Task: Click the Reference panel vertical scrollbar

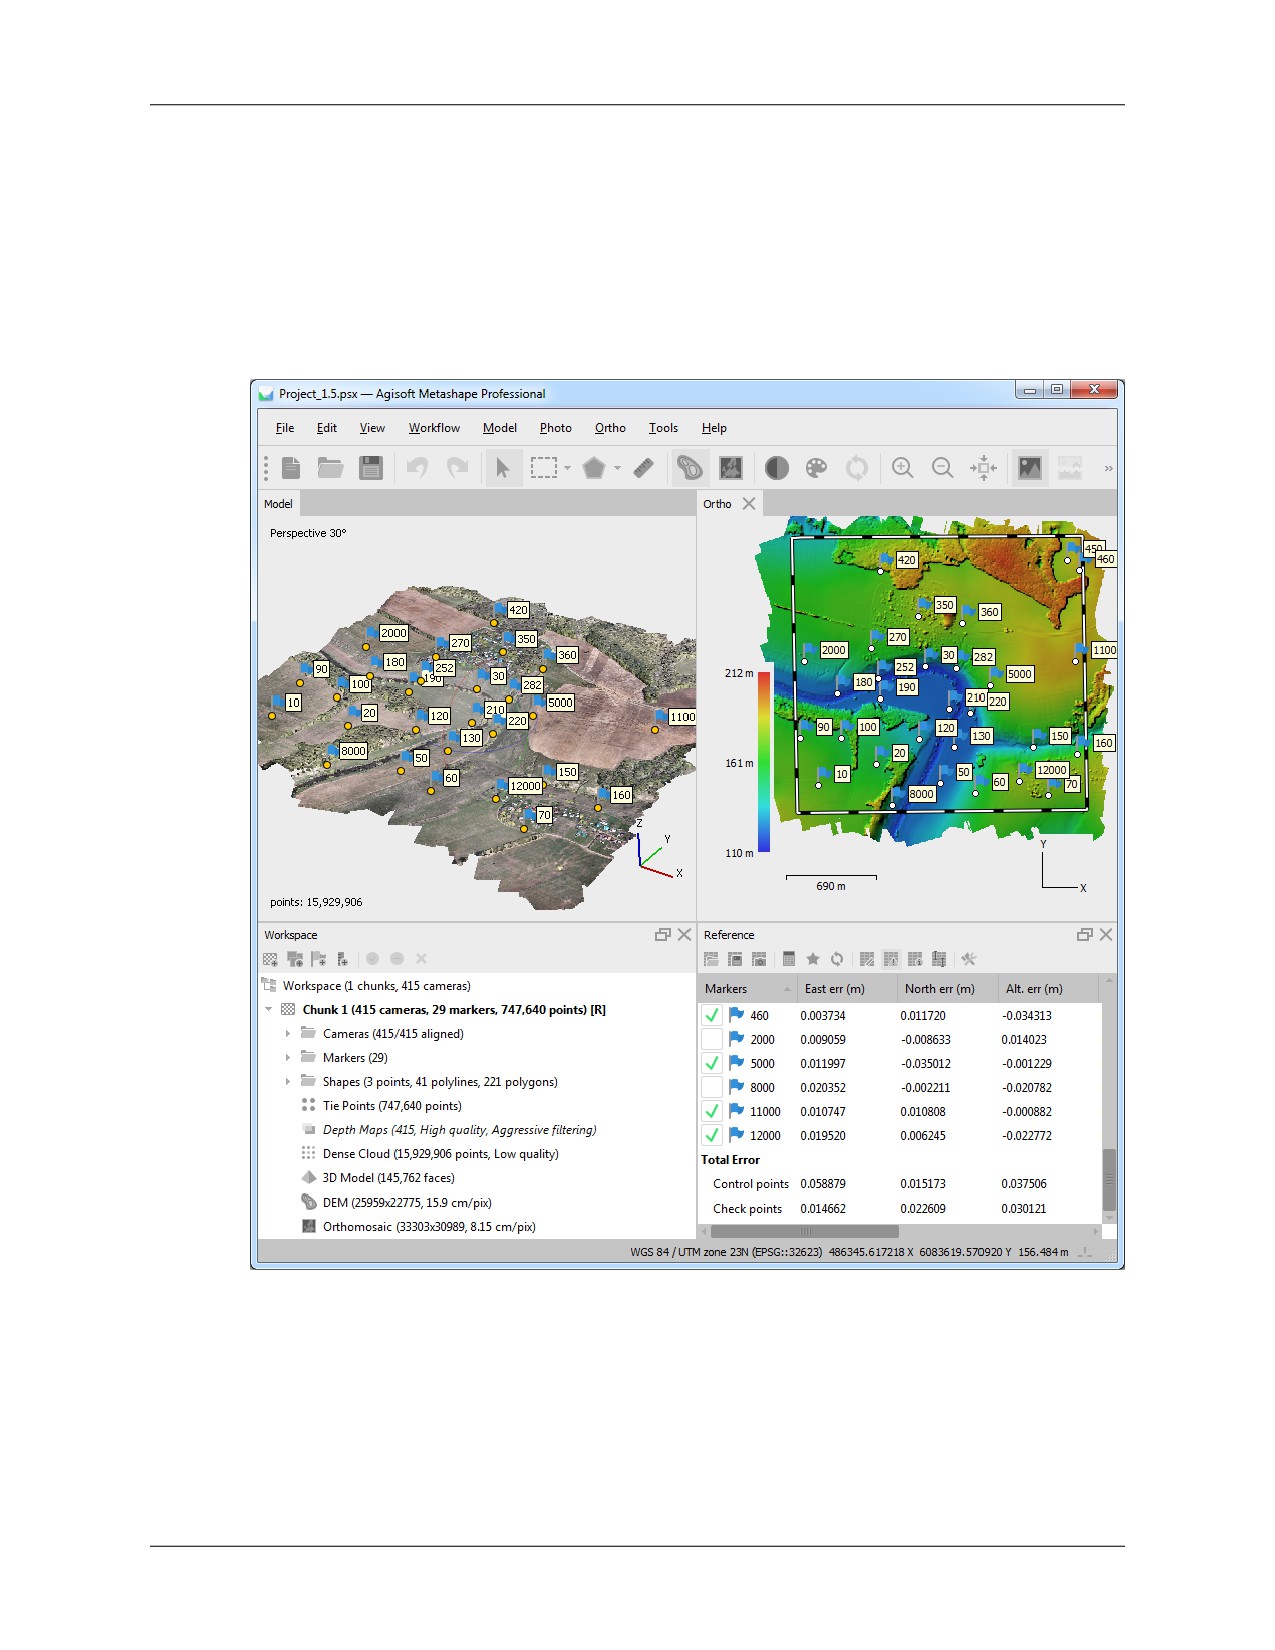Action: tap(1108, 1180)
